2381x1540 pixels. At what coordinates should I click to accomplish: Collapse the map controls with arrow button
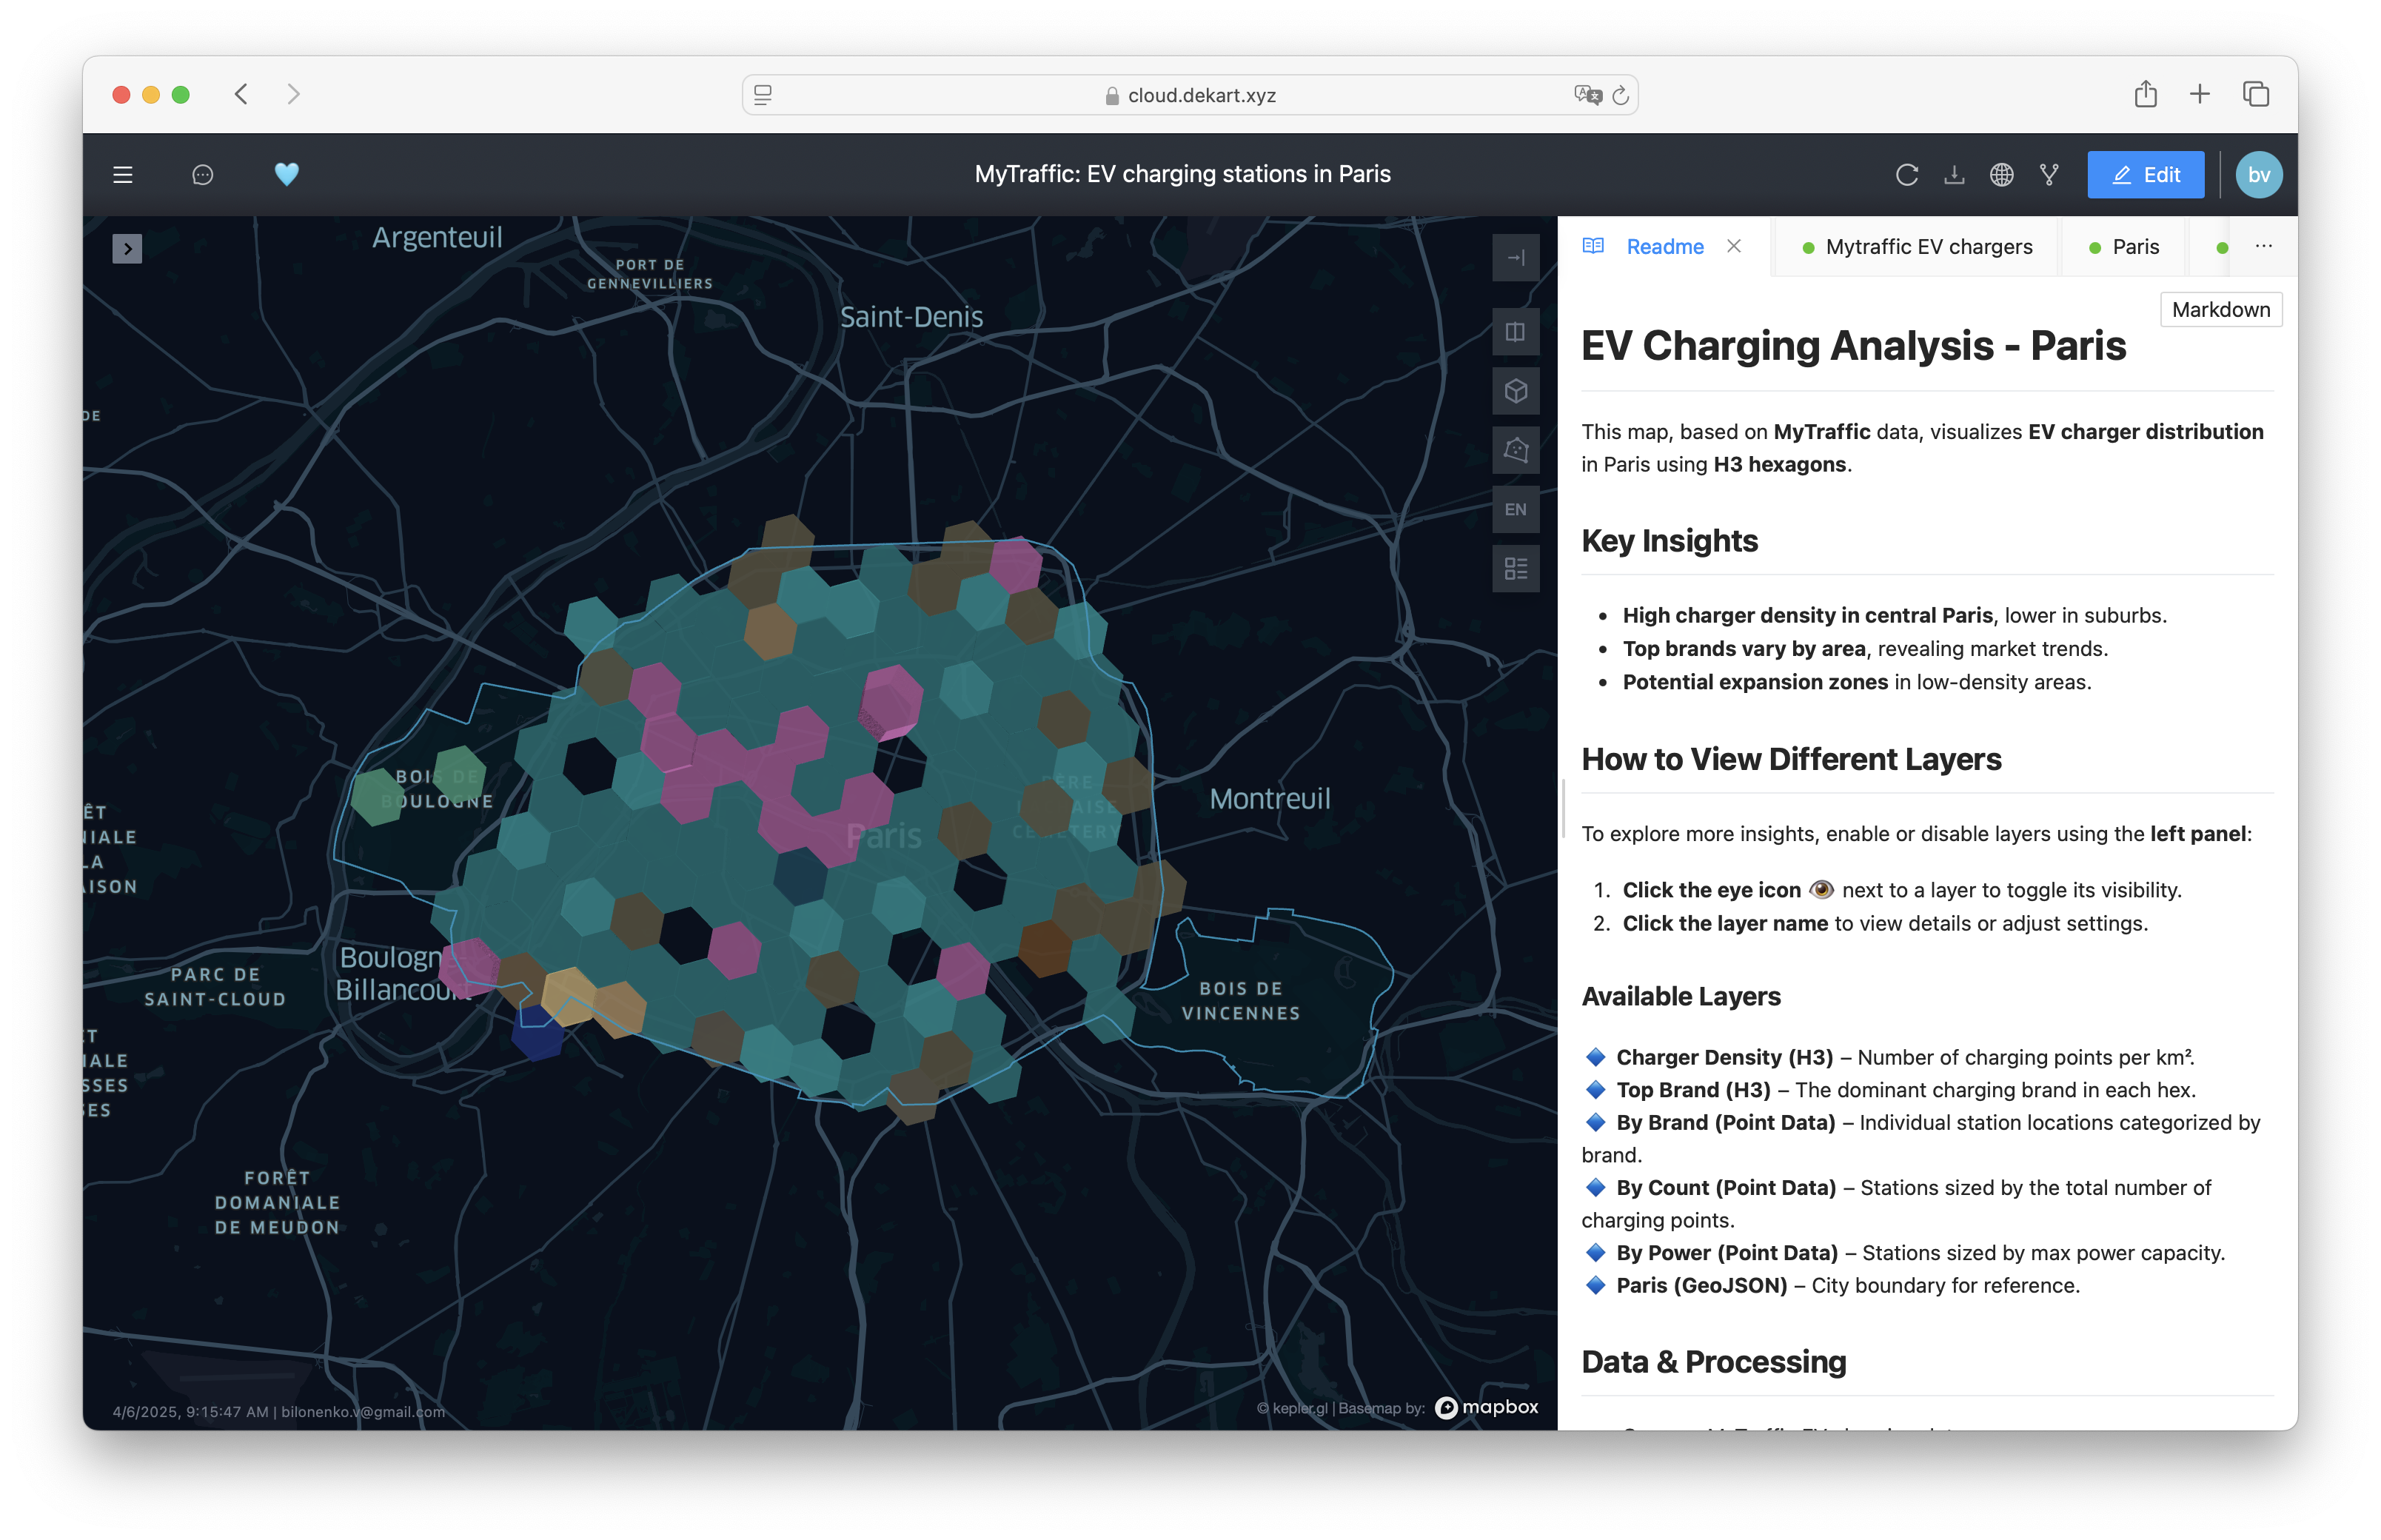1515,258
